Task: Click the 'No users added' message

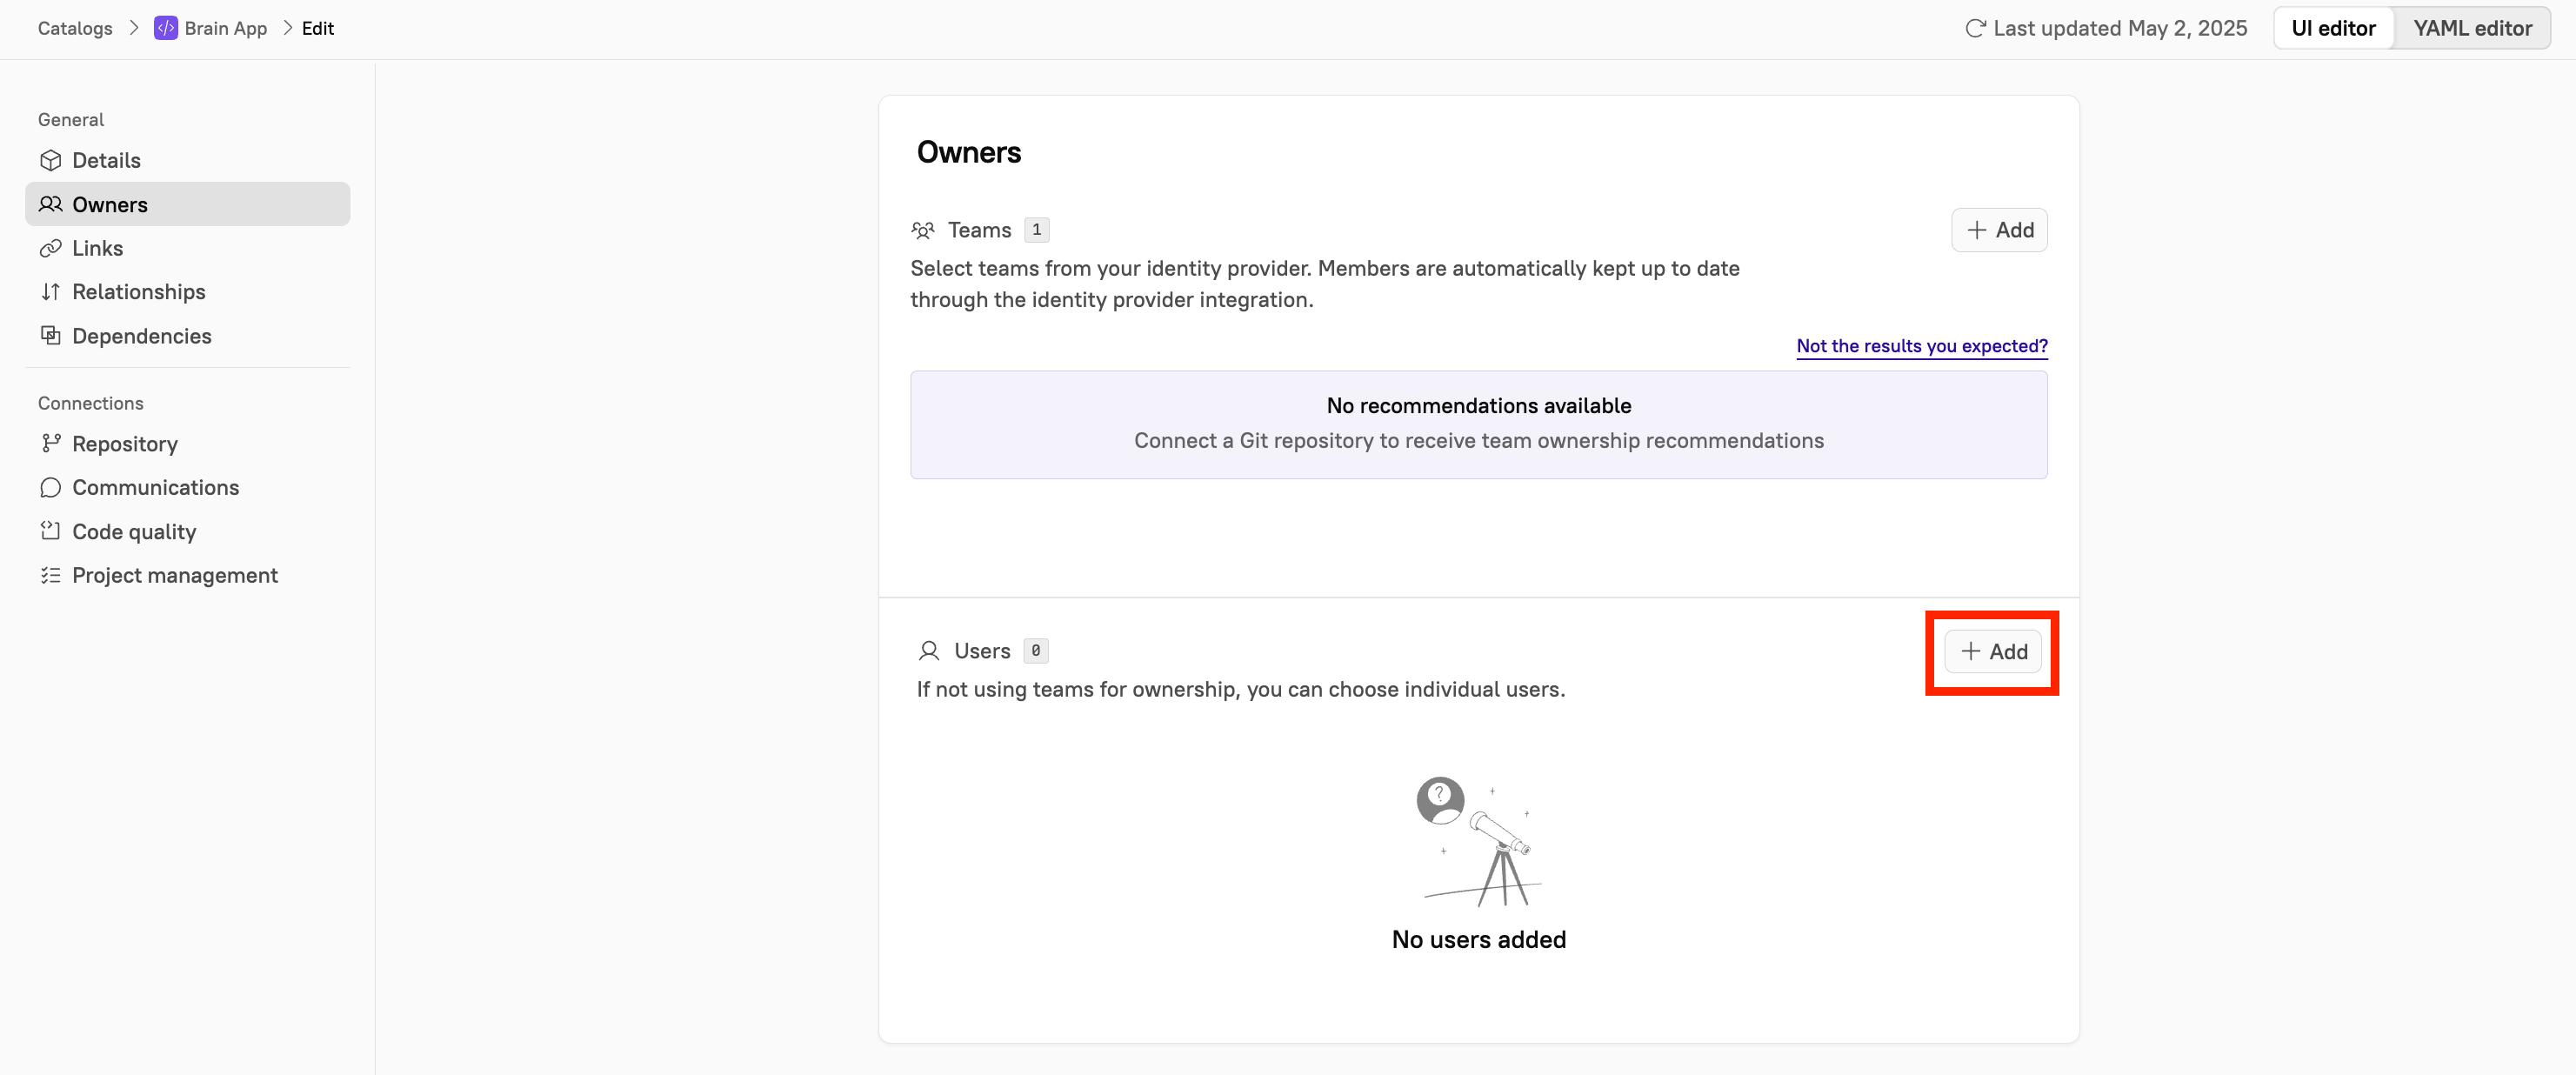Action: point(1479,940)
